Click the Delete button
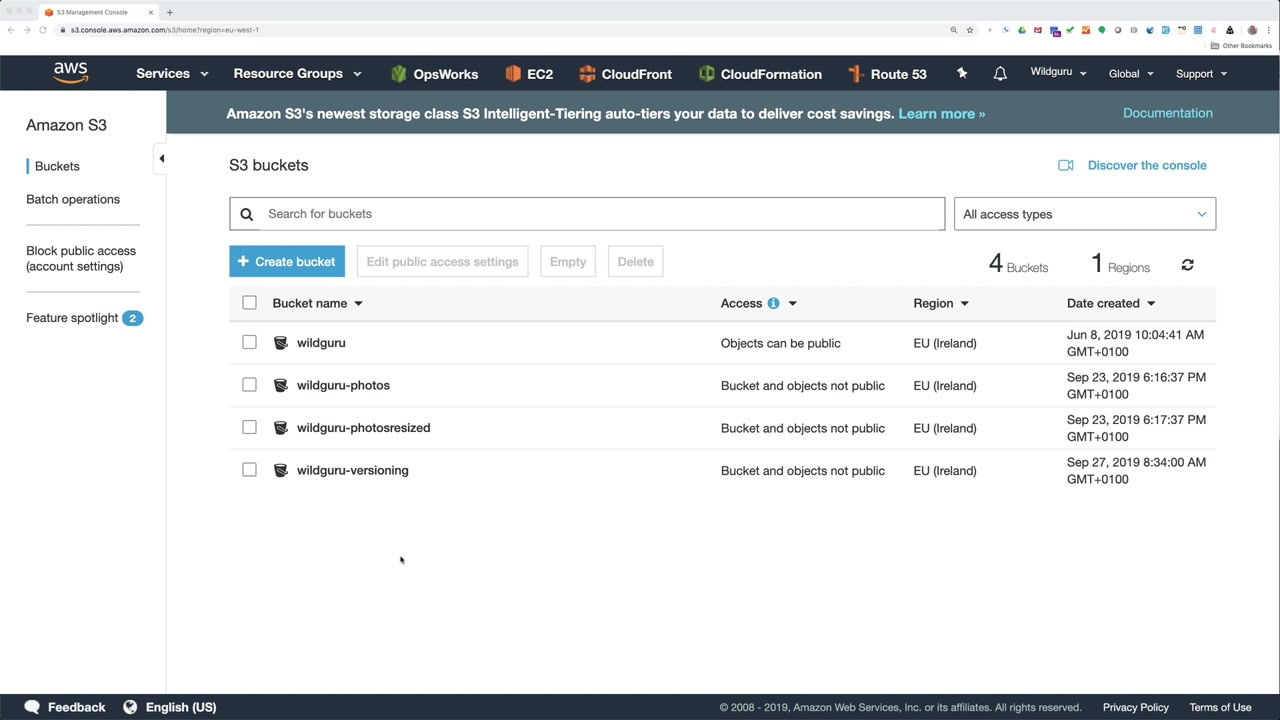Viewport: 1280px width, 720px height. [636, 262]
